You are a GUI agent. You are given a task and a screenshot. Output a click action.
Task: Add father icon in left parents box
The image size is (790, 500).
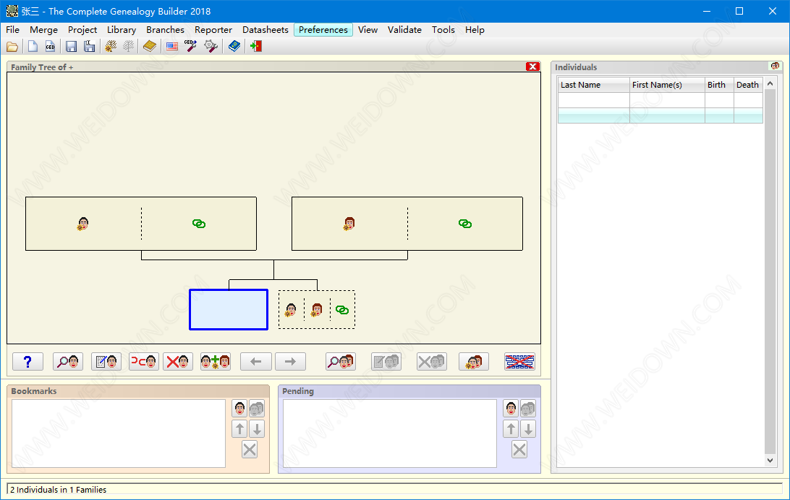pos(83,223)
